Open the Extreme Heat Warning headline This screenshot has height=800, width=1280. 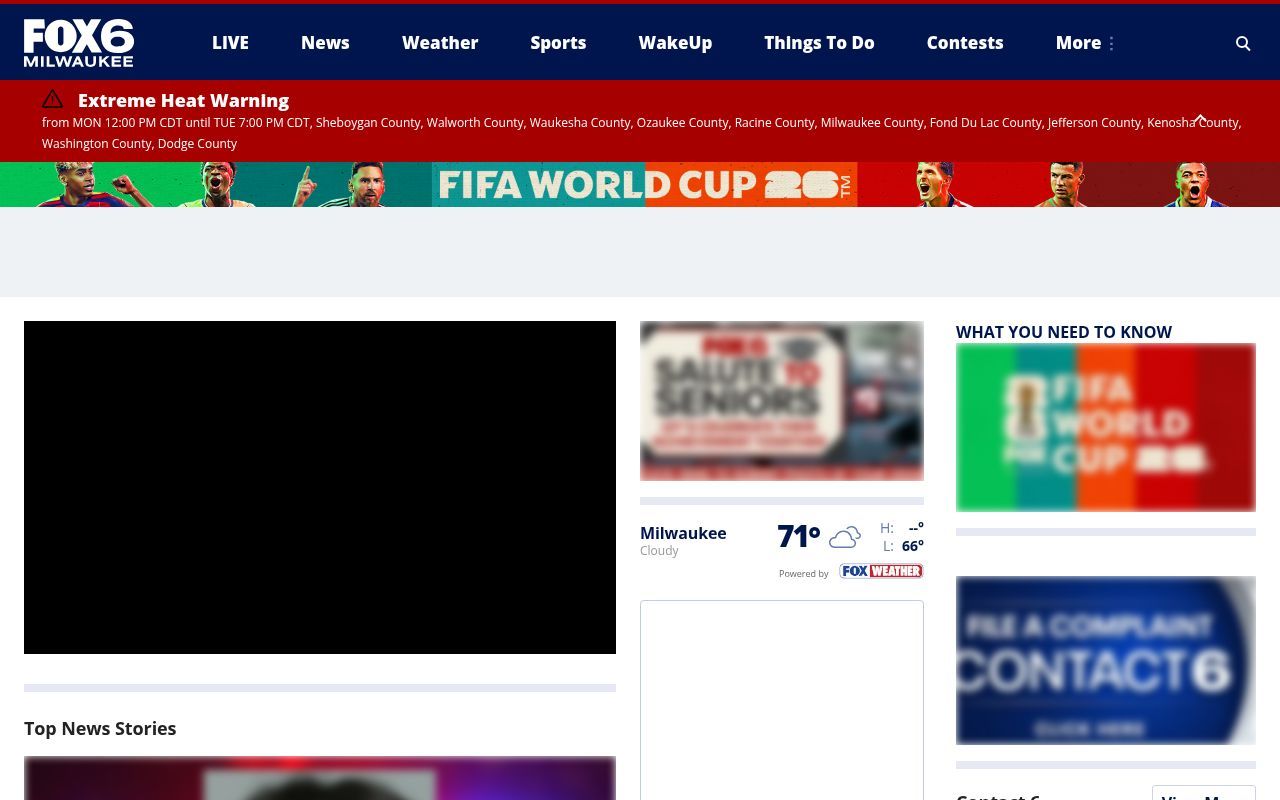(183, 100)
